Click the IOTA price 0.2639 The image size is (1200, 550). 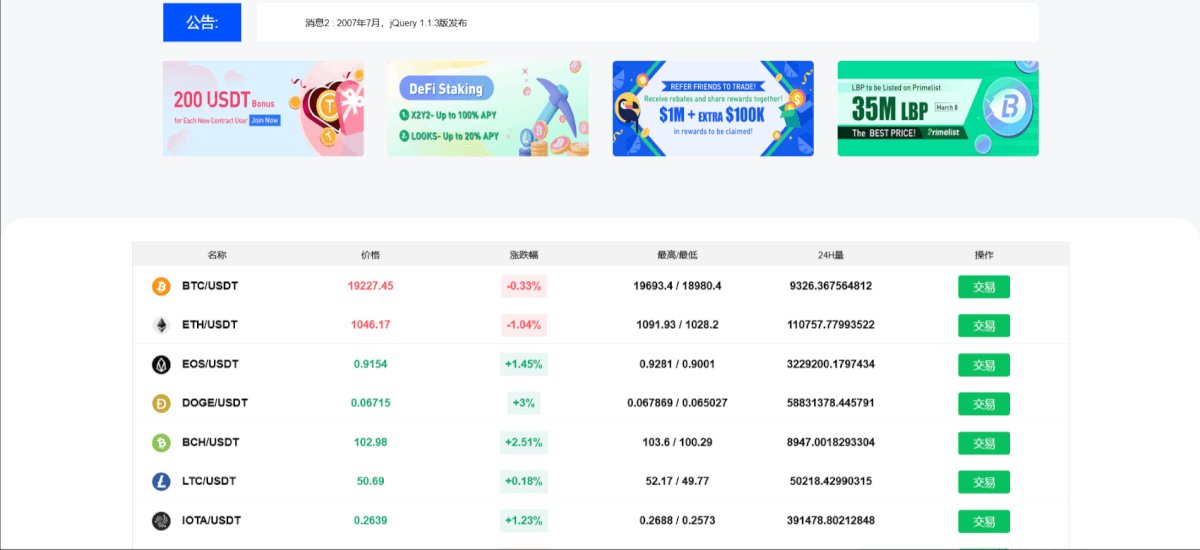tap(371, 520)
